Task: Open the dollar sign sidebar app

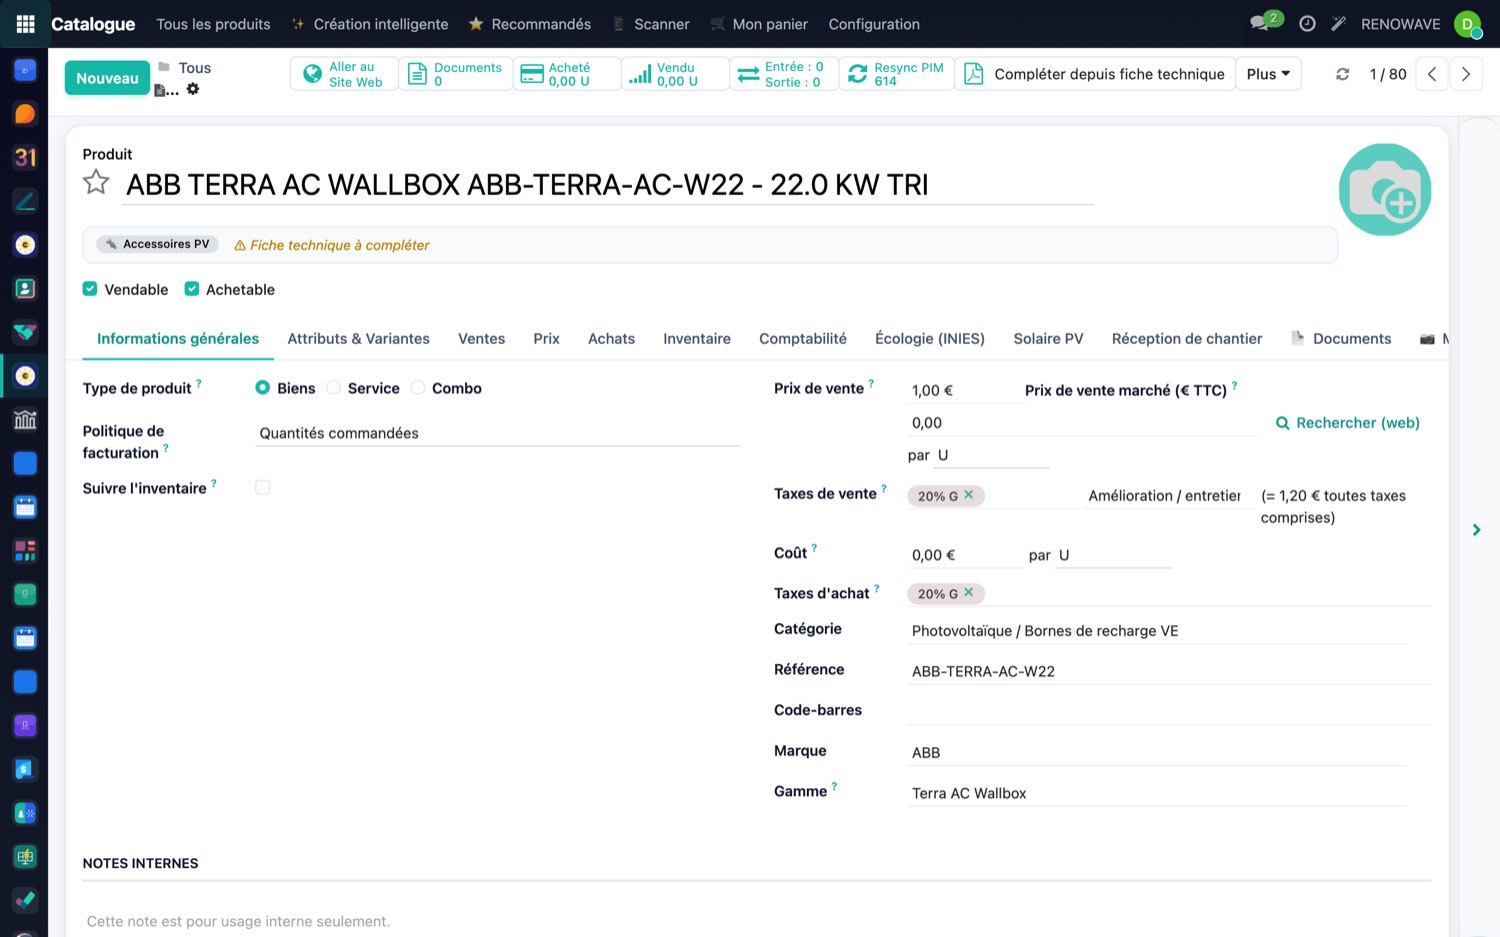Action: point(25,769)
